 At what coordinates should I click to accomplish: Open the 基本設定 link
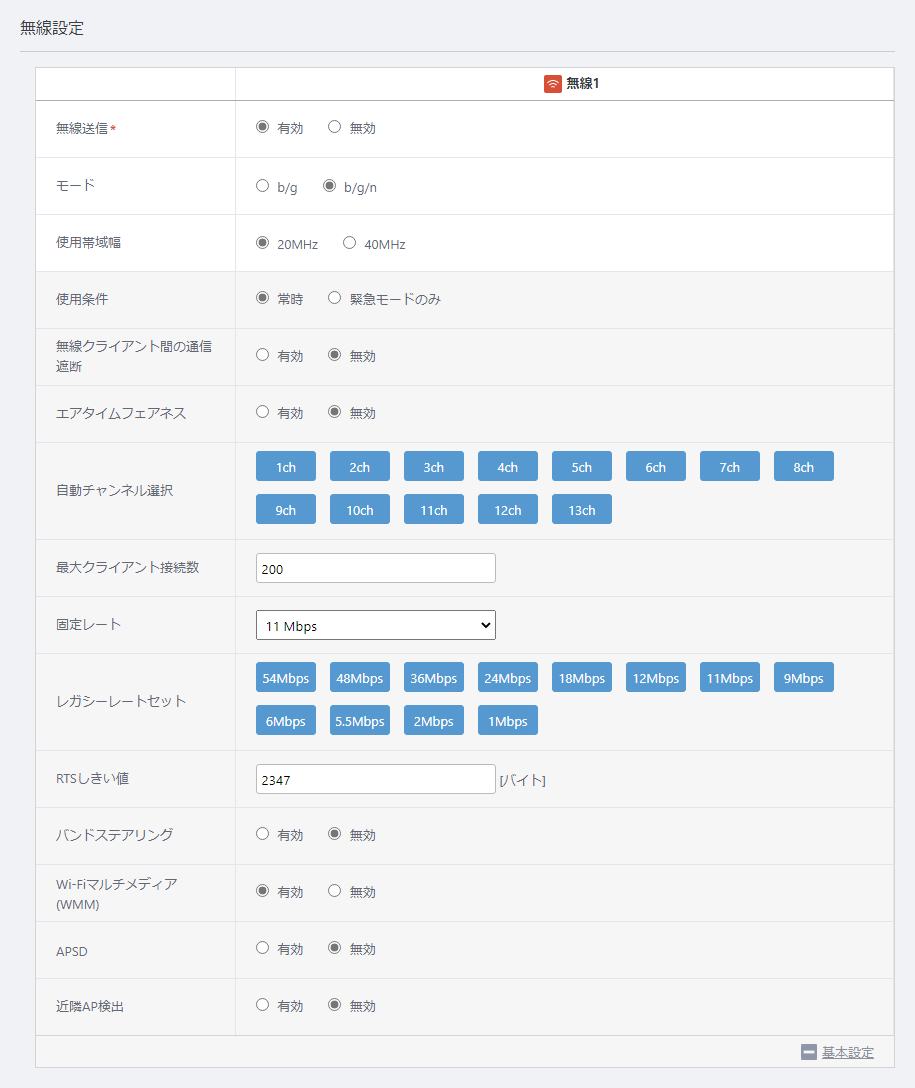(848, 1052)
